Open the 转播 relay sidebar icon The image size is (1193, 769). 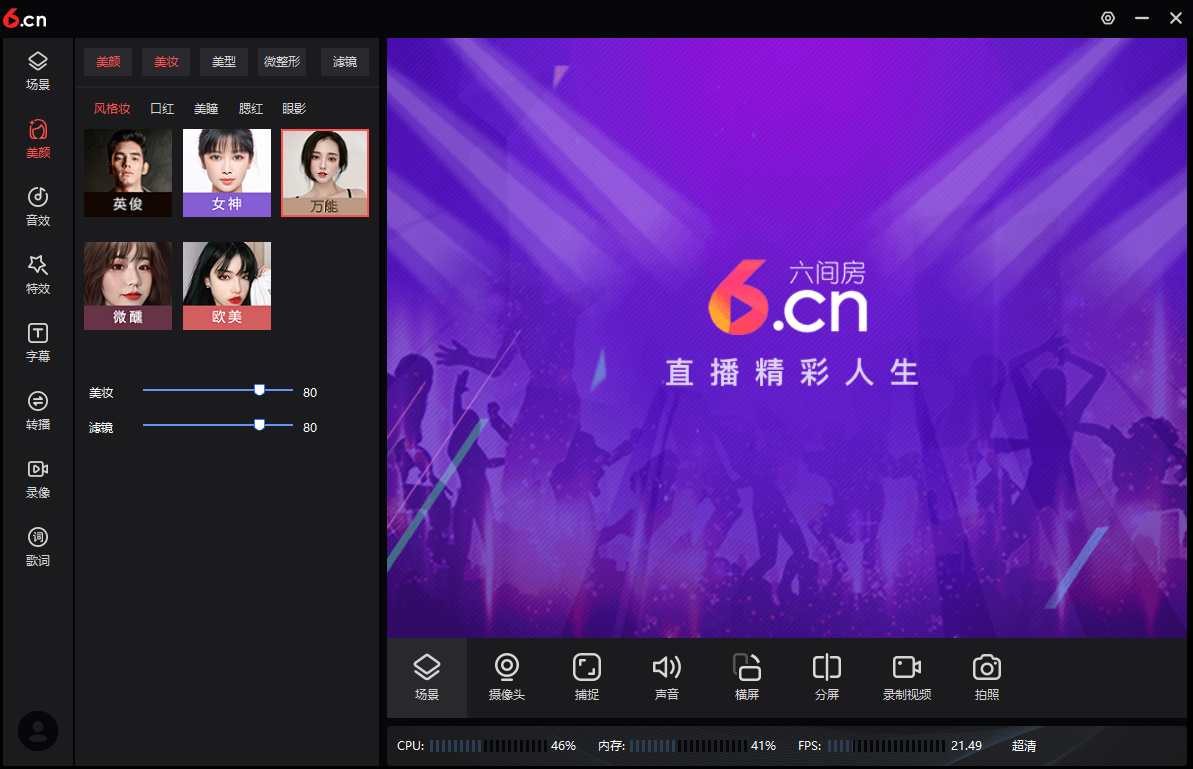click(38, 410)
